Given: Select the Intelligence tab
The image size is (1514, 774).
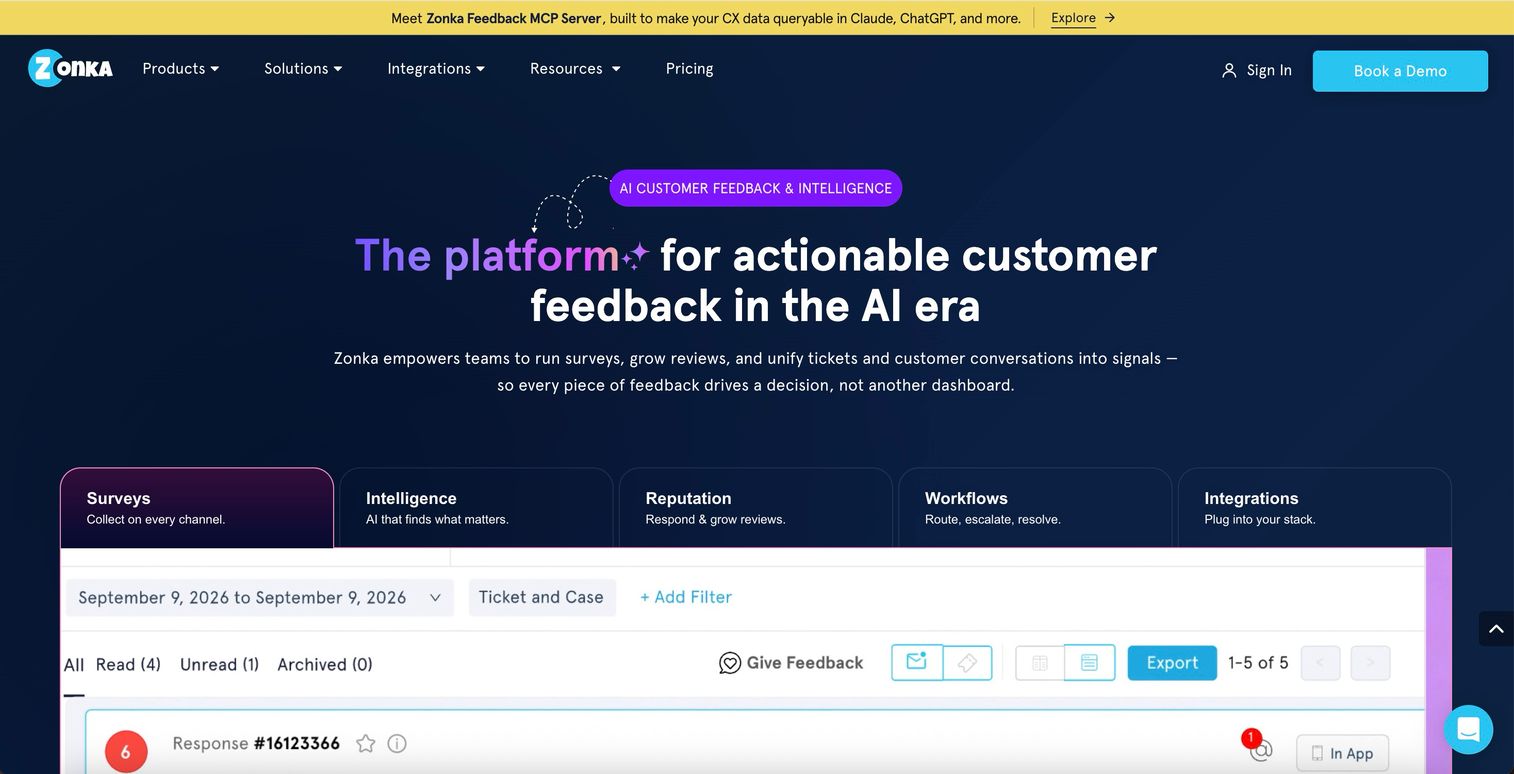Looking at the screenshot, I should tap(476, 507).
